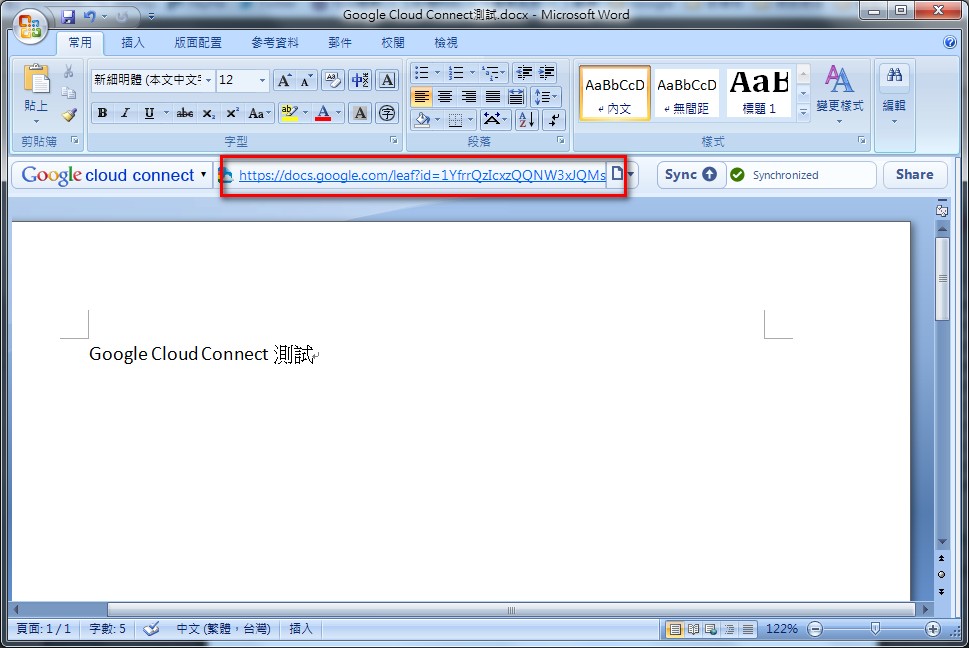The width and height of the screenshot is (969, 648).
Task: Click the Sync button
Action: 690,175
